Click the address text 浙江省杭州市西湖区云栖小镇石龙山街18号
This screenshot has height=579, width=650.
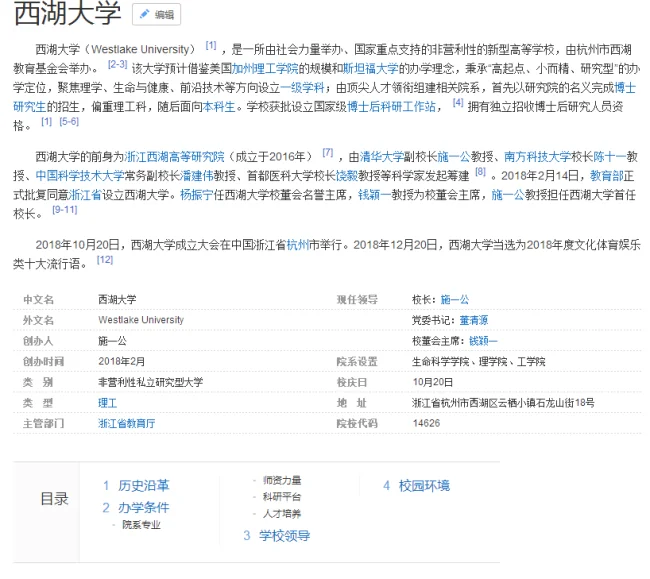tap(503, 403)
